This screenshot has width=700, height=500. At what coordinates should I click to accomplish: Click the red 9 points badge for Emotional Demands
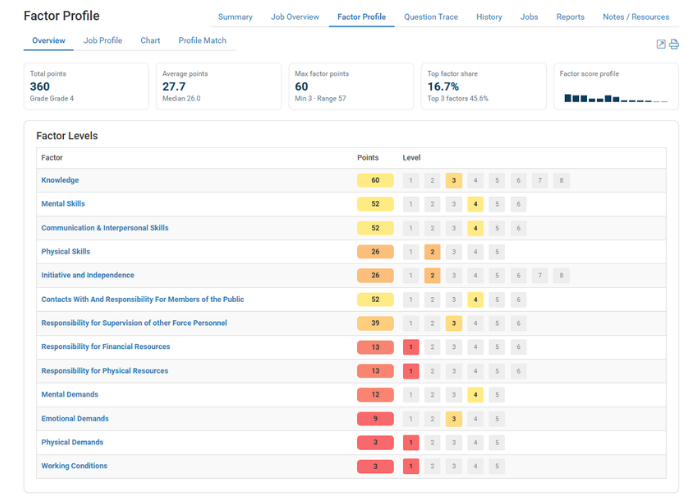pyautogui.click(x=375, y=418)
